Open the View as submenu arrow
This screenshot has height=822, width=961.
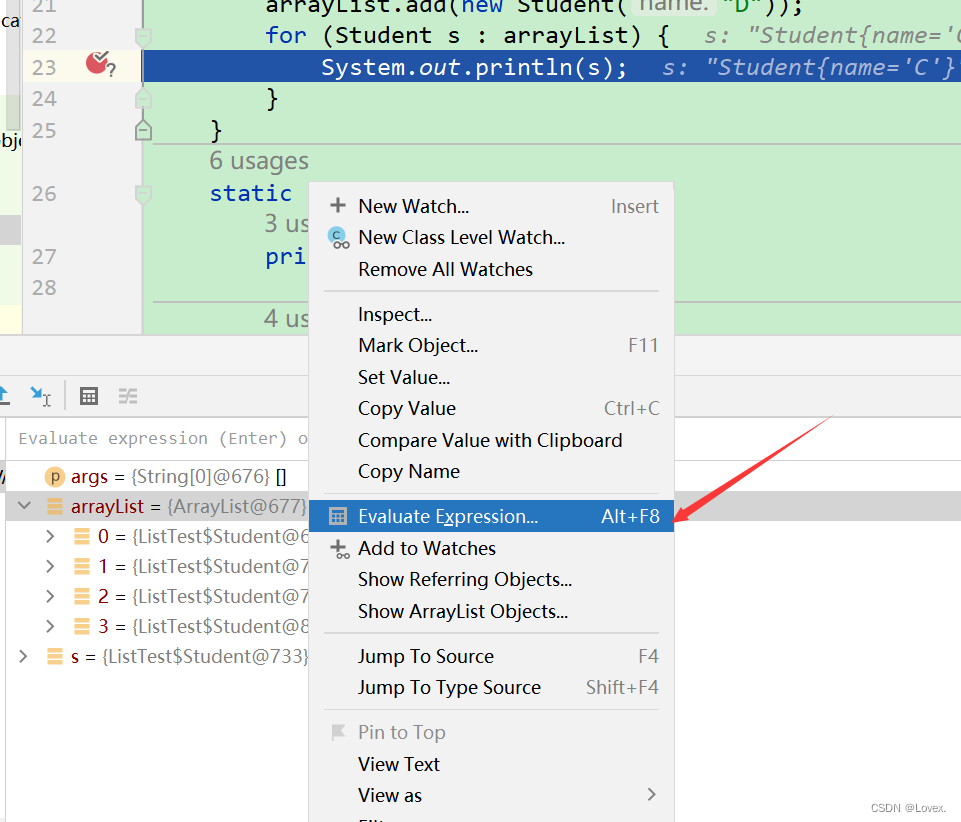tap(651, 794)
